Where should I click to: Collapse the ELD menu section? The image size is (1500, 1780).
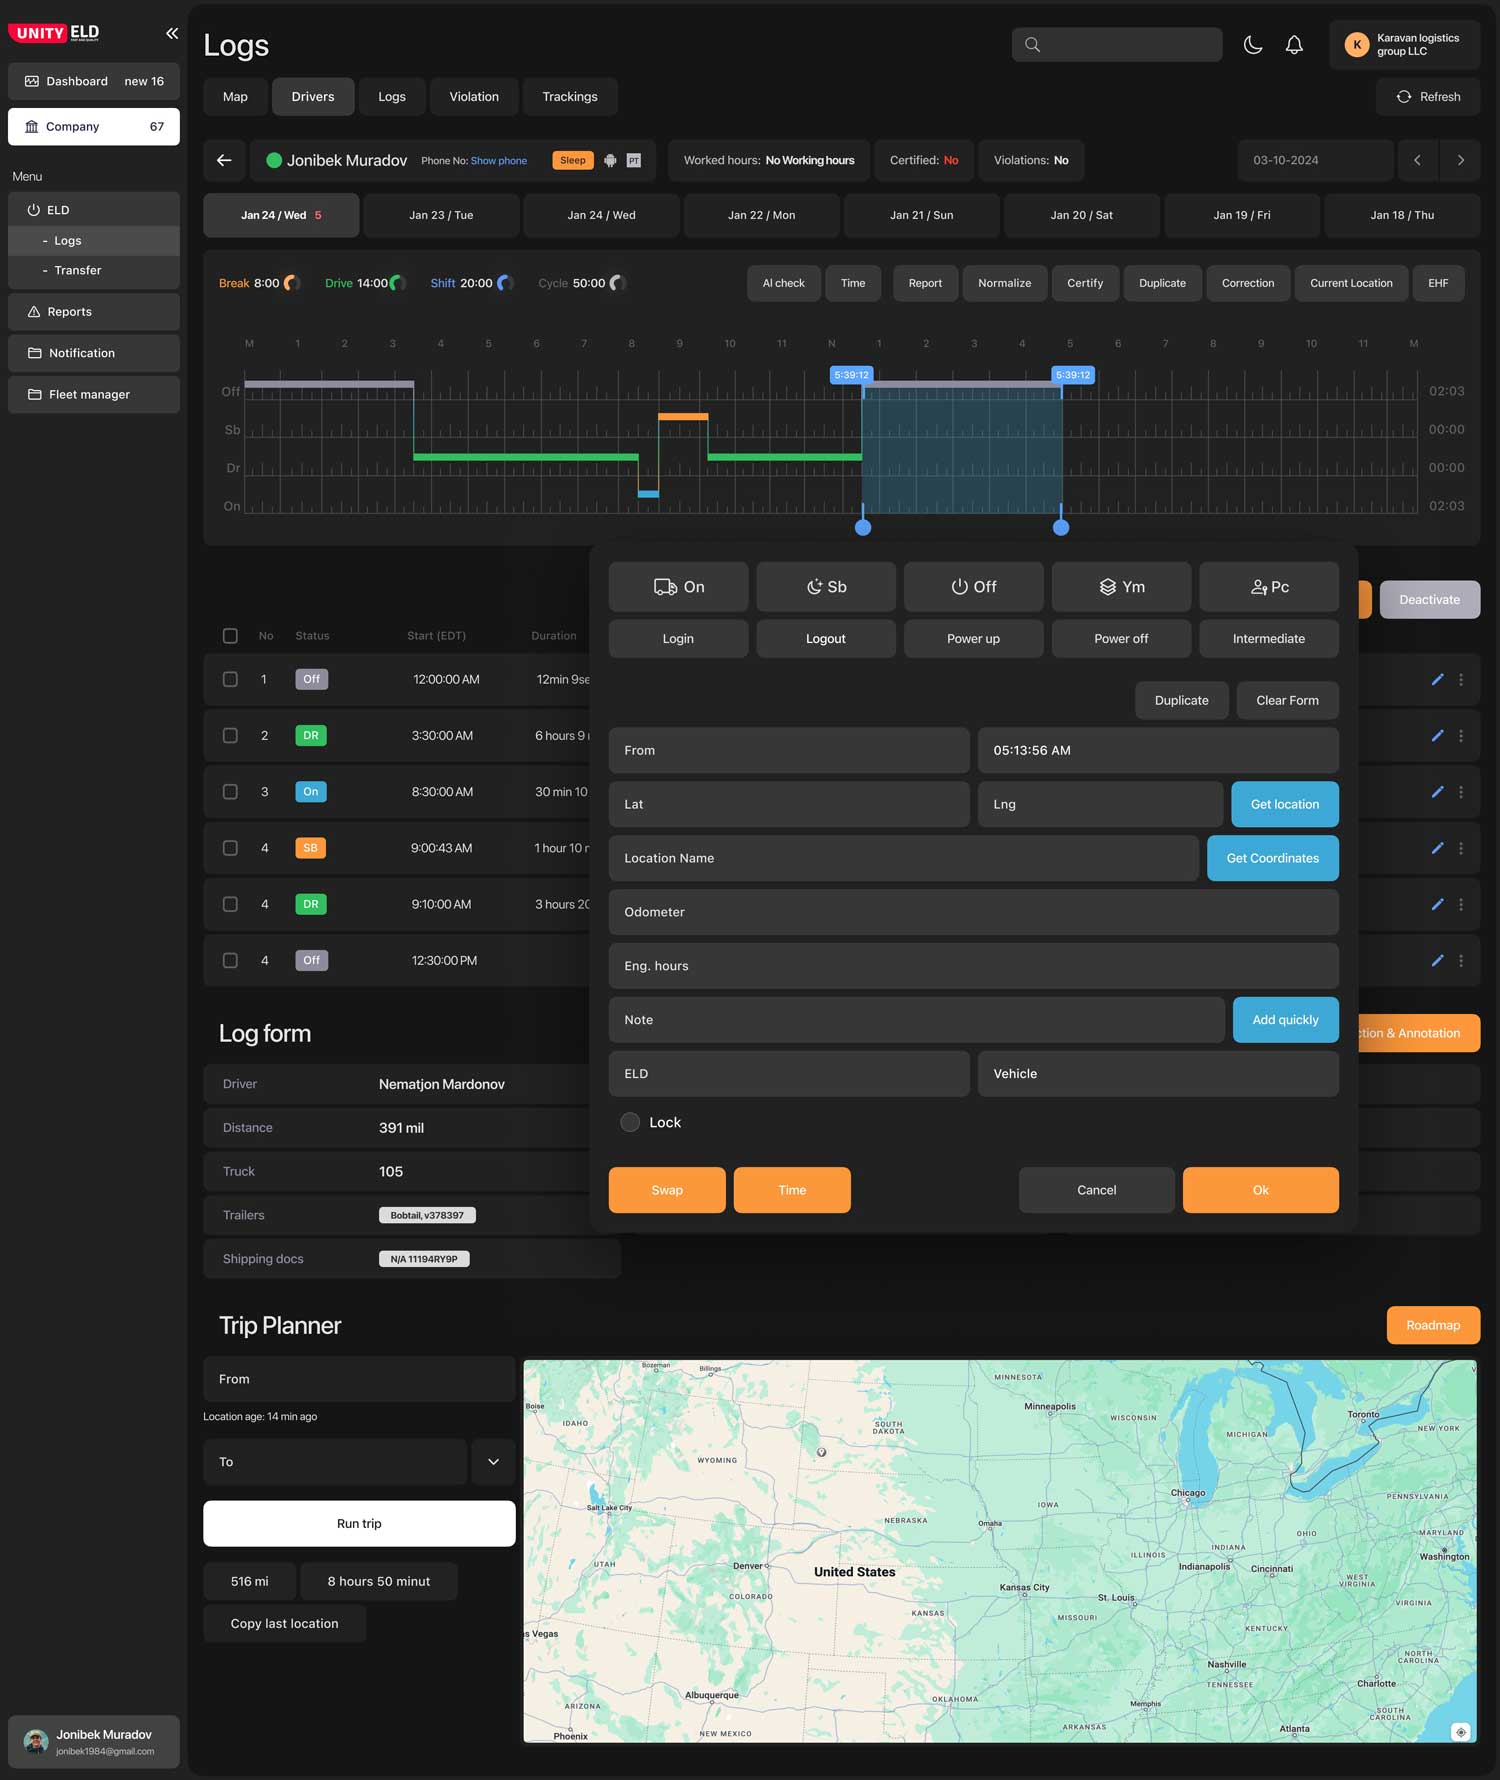pyautogui.click(x=94, y=210)
